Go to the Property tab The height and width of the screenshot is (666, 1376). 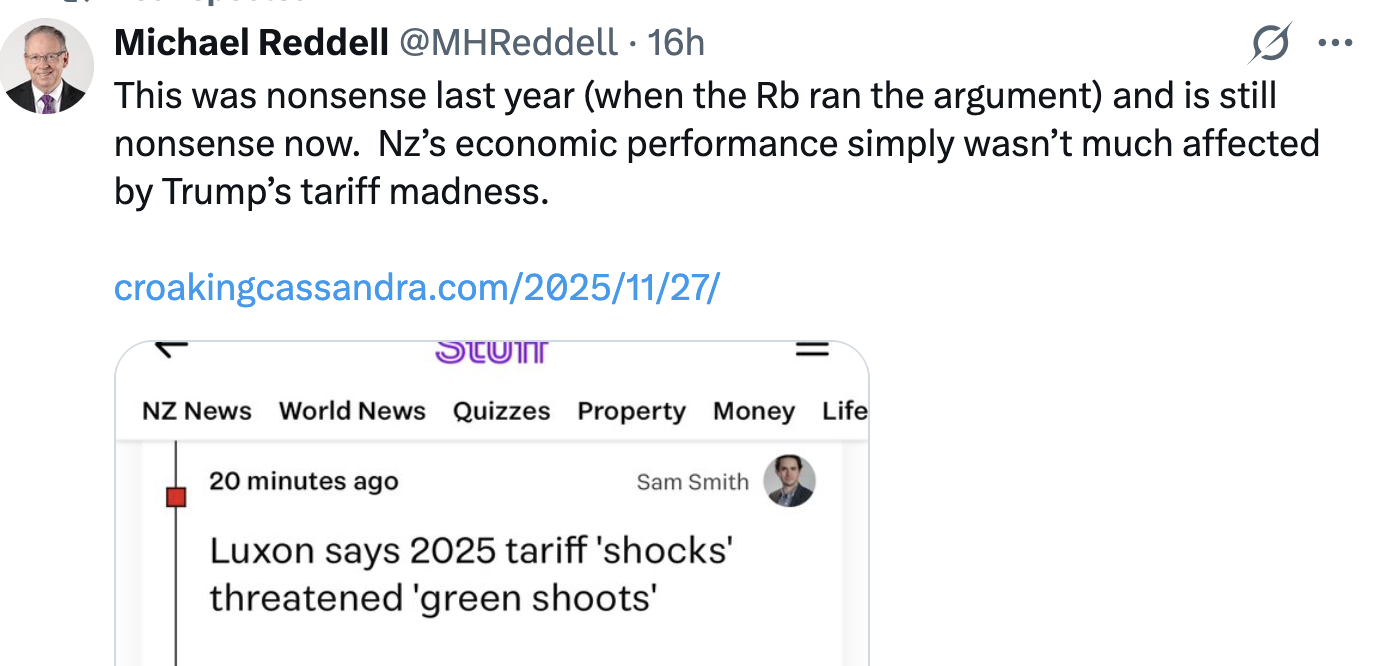(631, 411)
